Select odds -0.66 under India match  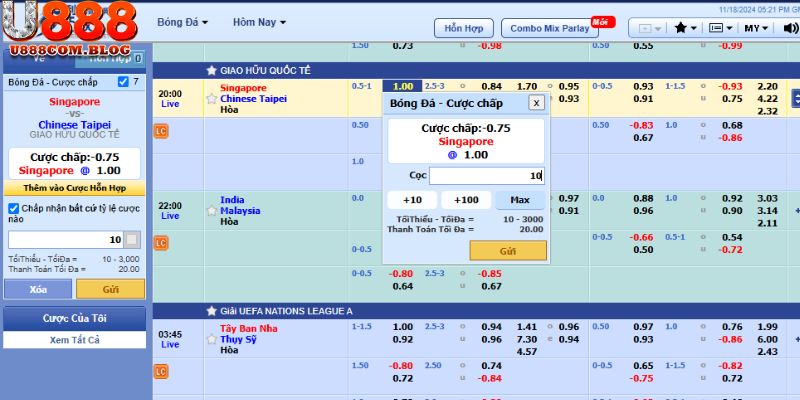[x=641, y=237]
